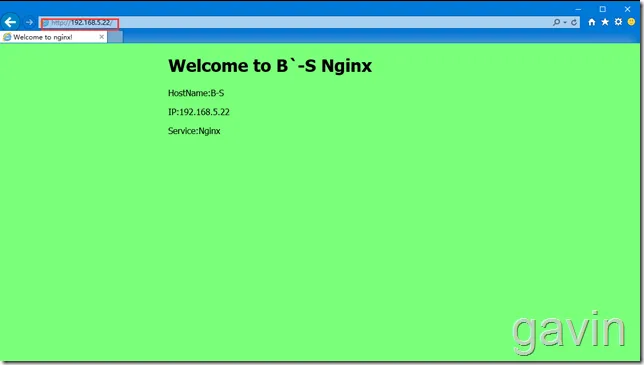Click the page icon on the nginx tab
The width and height of the screenshot is (644, 365).
tap(7, 37)
